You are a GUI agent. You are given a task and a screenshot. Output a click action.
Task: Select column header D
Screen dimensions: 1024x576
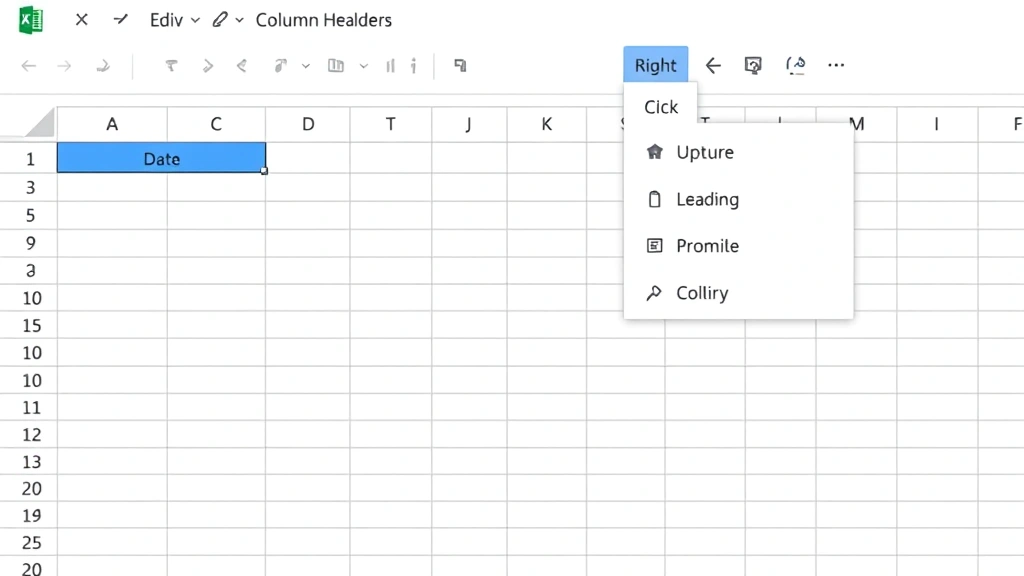pos(308,125)
